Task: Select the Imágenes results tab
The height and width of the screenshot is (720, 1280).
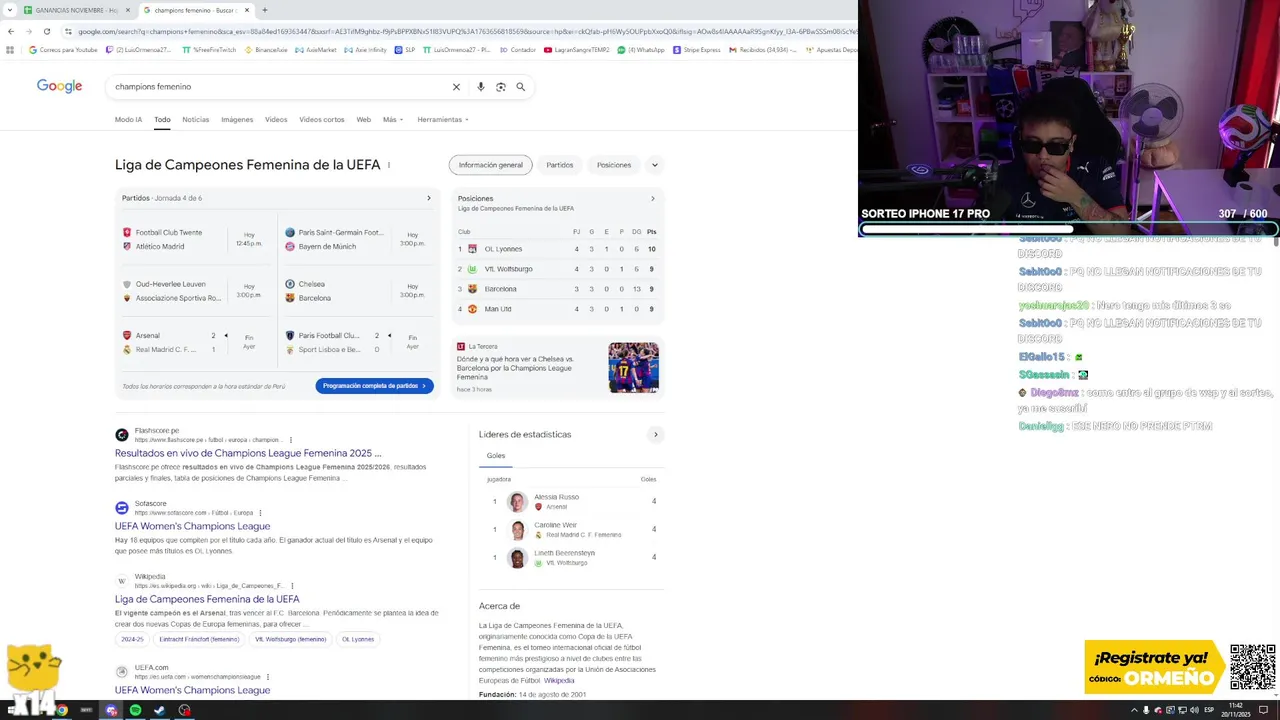Action: 237,119
